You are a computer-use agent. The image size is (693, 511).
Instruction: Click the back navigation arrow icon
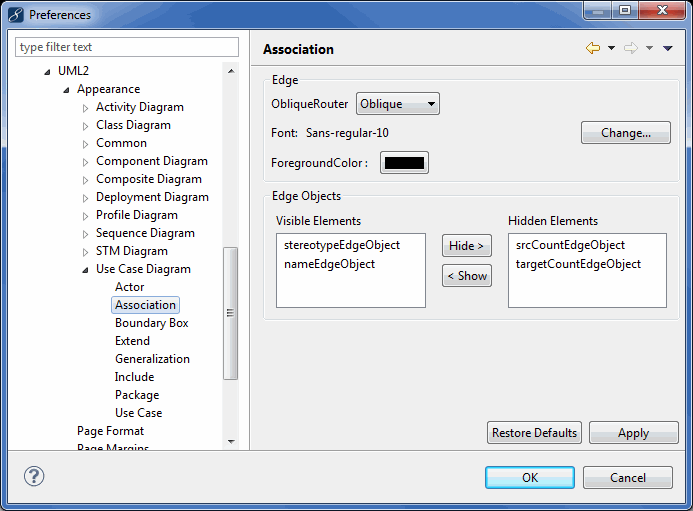click(593, 48)
